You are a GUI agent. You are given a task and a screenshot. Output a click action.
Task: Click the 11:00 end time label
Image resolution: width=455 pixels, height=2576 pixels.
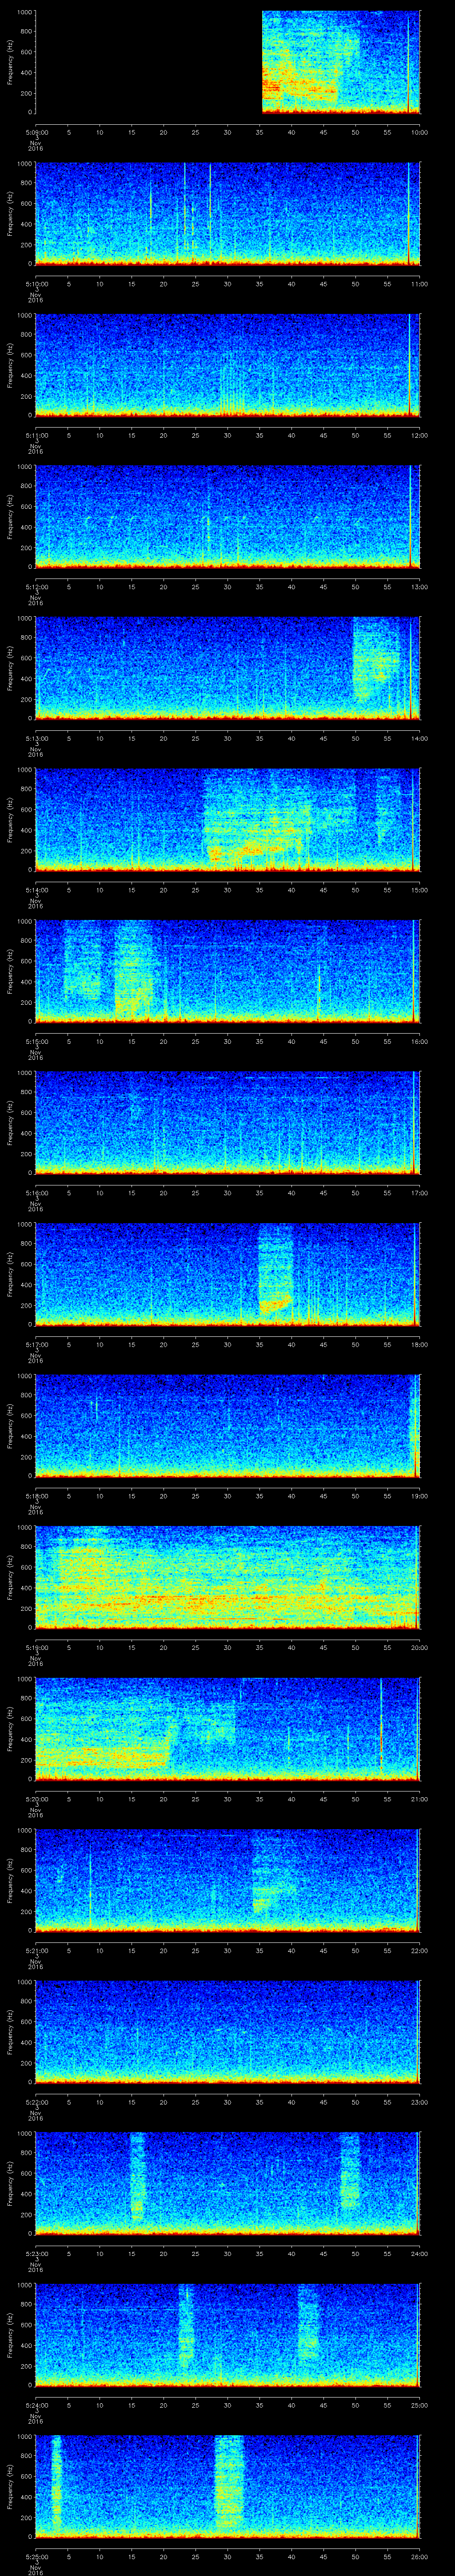pyautogui.click(x=420, y=284)
